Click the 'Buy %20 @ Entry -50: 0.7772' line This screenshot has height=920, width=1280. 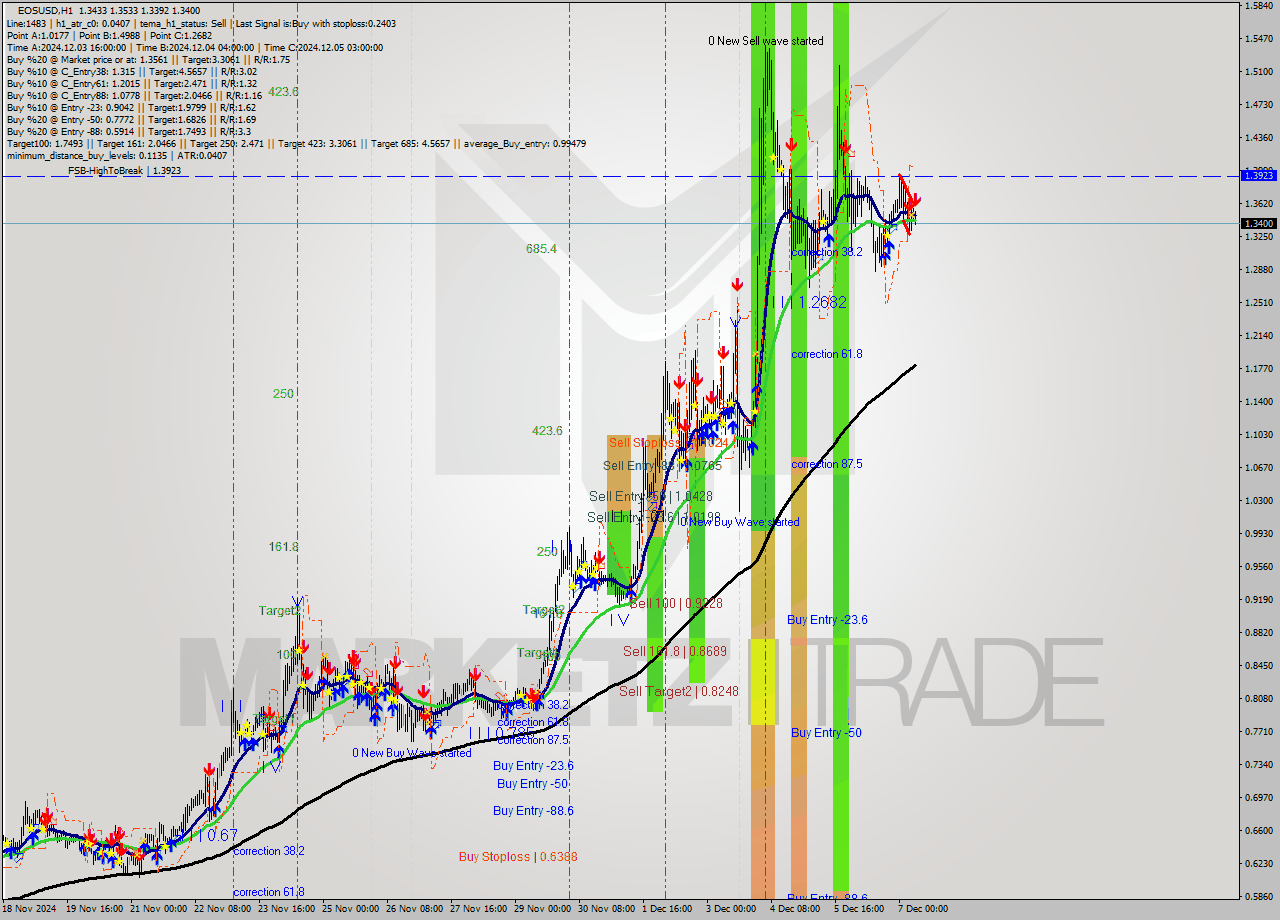[131, 119]
